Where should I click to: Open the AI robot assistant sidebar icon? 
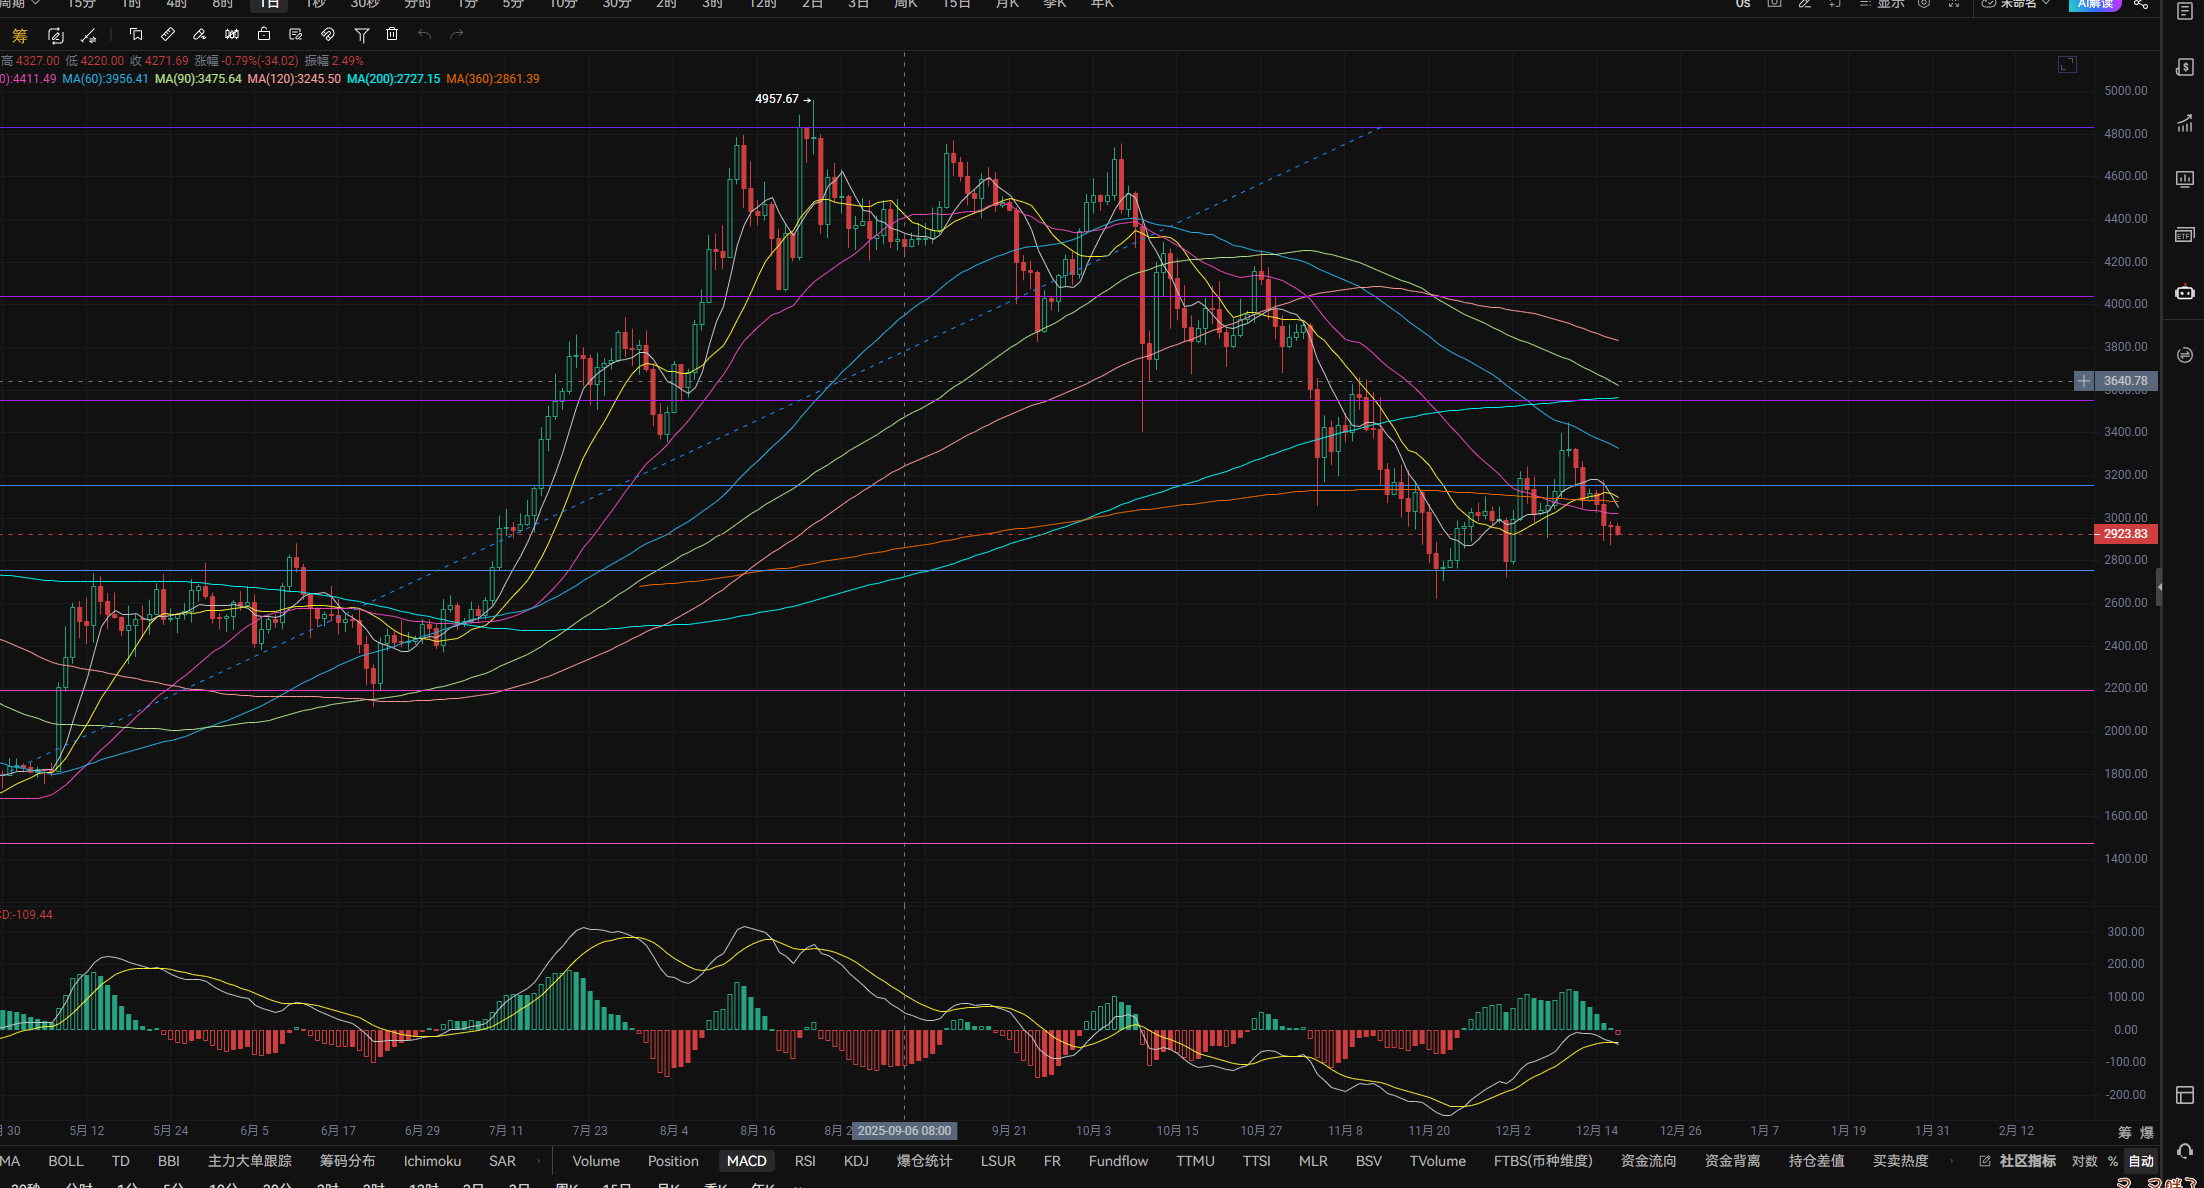click(x=2184, y=293)
